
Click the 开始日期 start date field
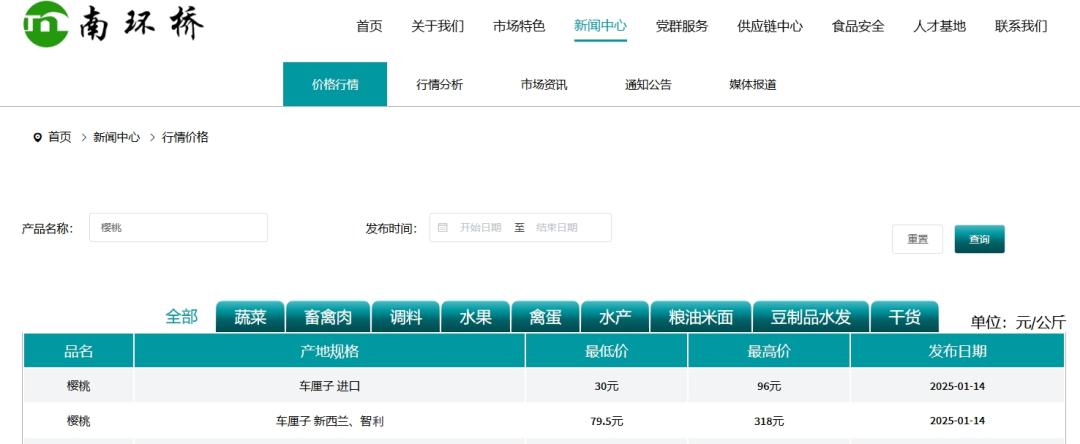[x=480, y=228]
